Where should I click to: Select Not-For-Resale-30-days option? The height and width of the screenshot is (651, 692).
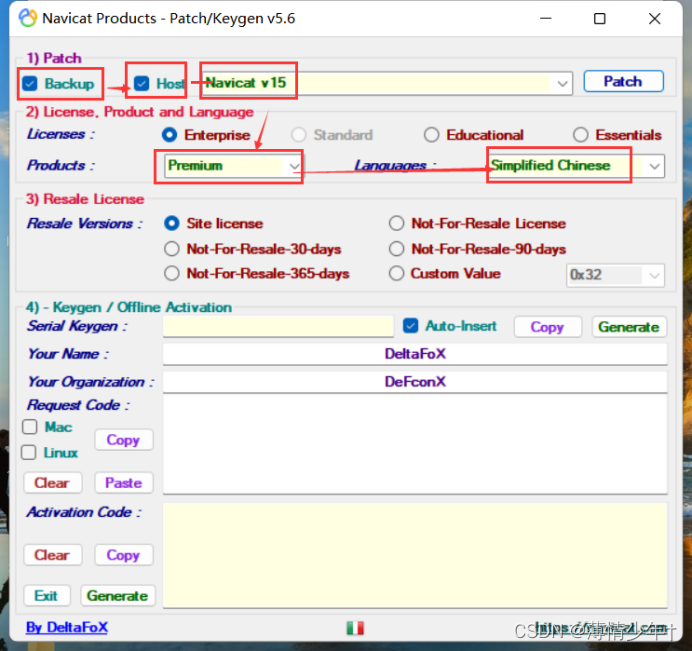click(x=172, y=249)
